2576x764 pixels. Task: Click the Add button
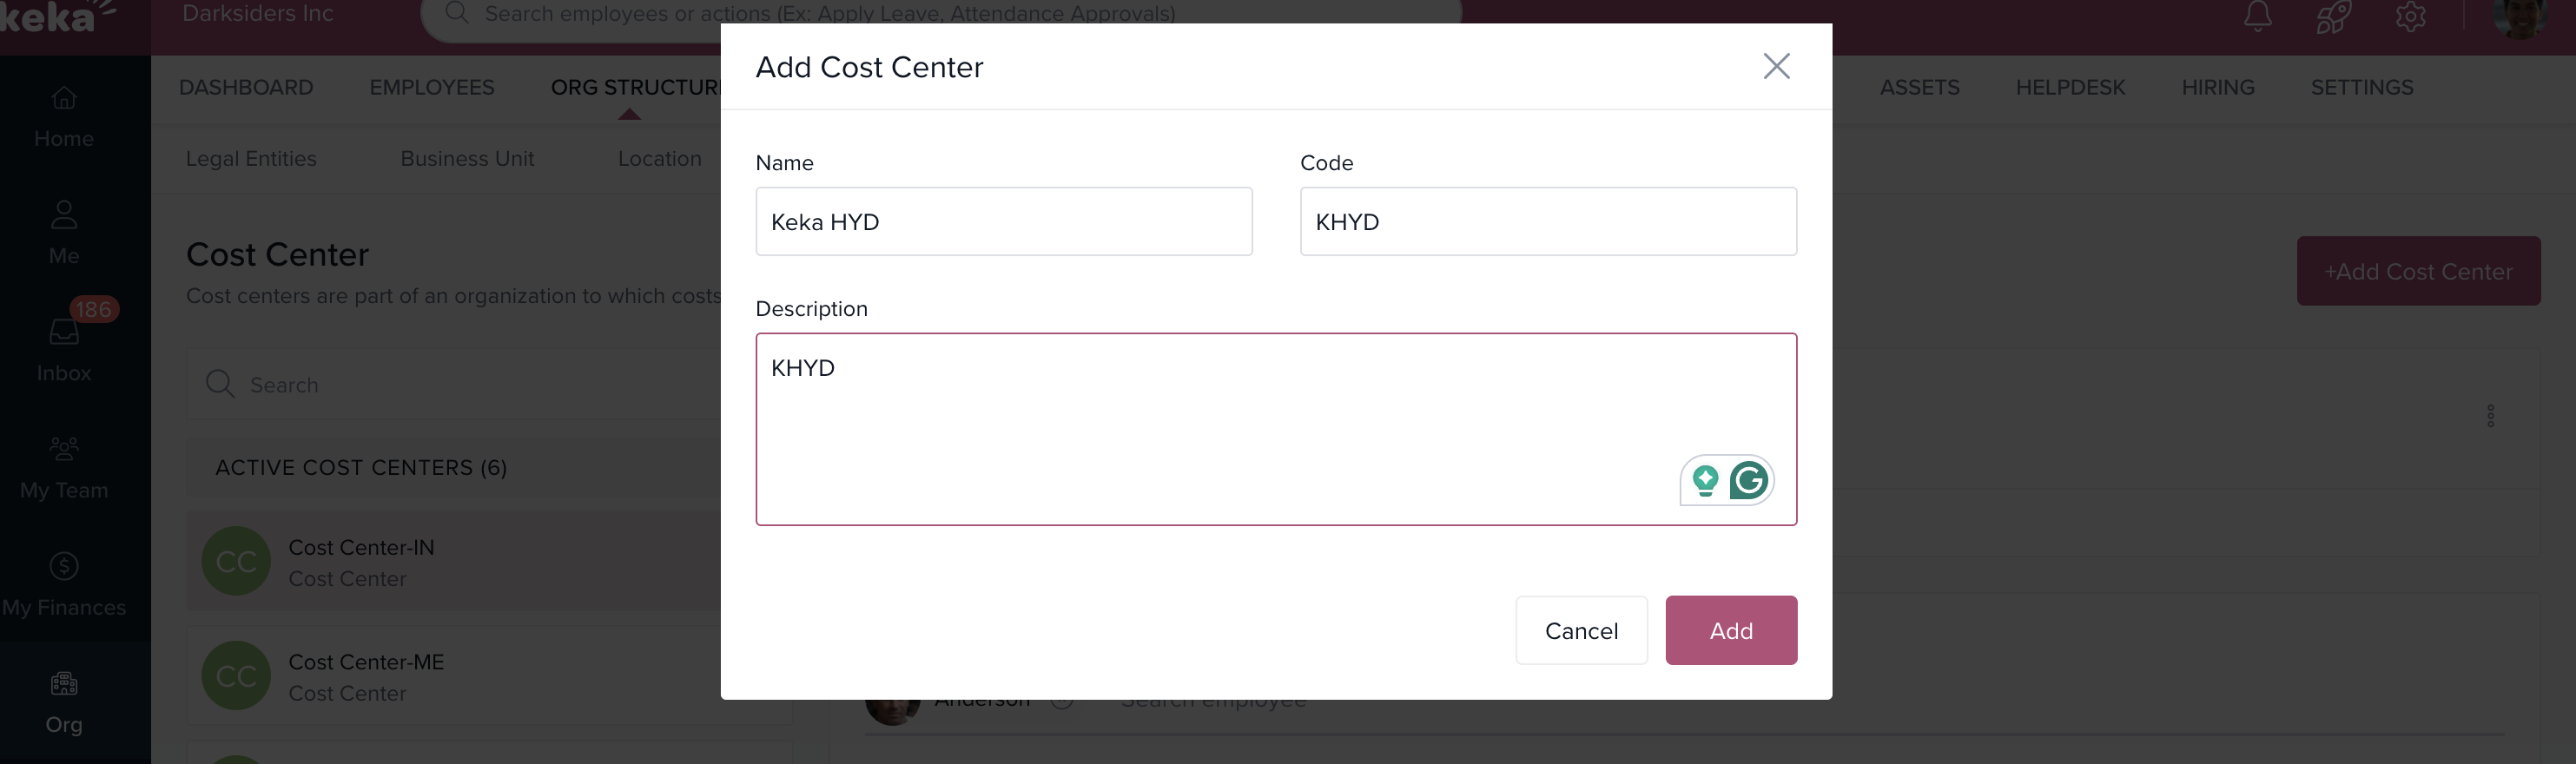(x=1730, y=631)
